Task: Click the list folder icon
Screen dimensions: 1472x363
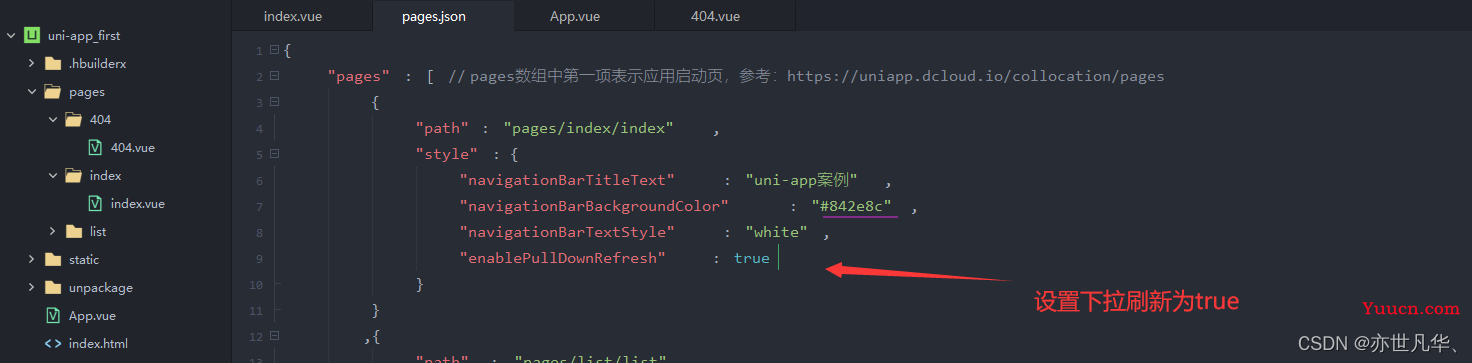Action: tap(73, 231)
